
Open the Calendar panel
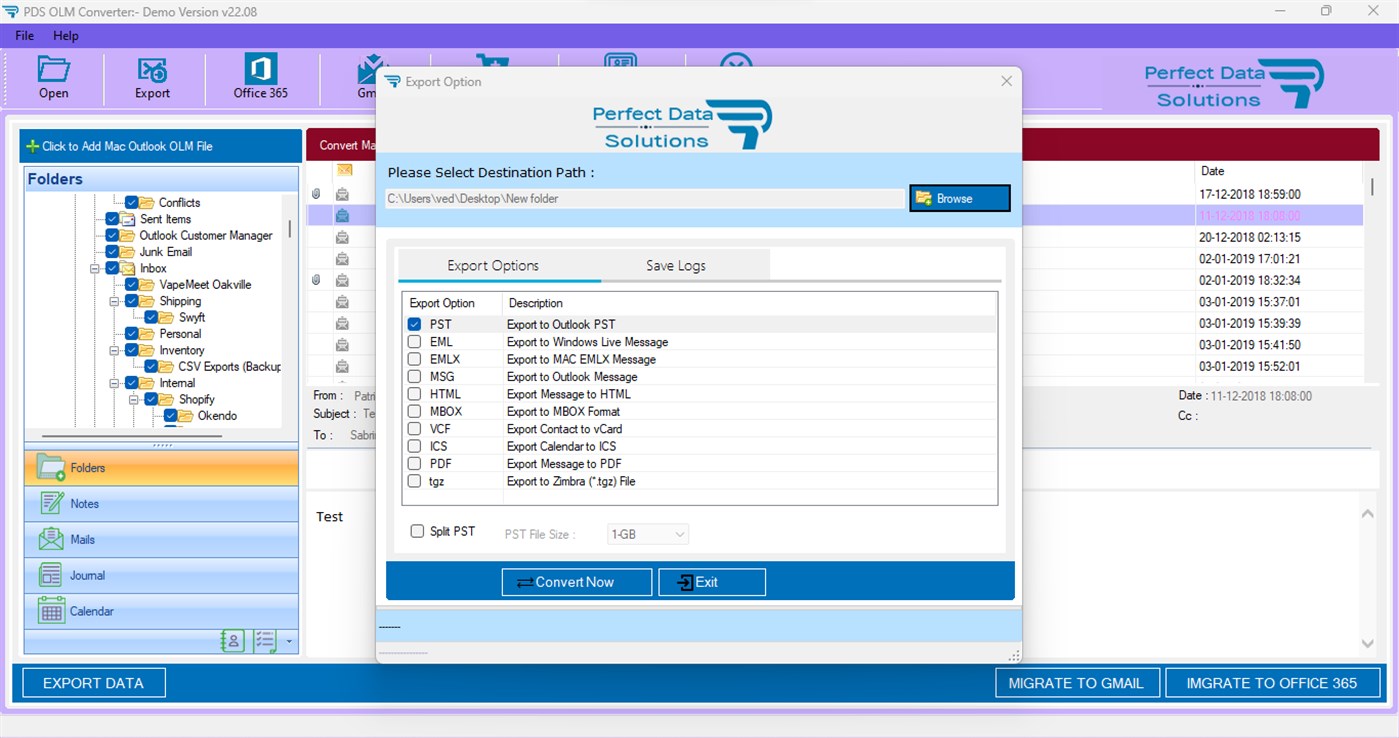(x=160, y=611)
